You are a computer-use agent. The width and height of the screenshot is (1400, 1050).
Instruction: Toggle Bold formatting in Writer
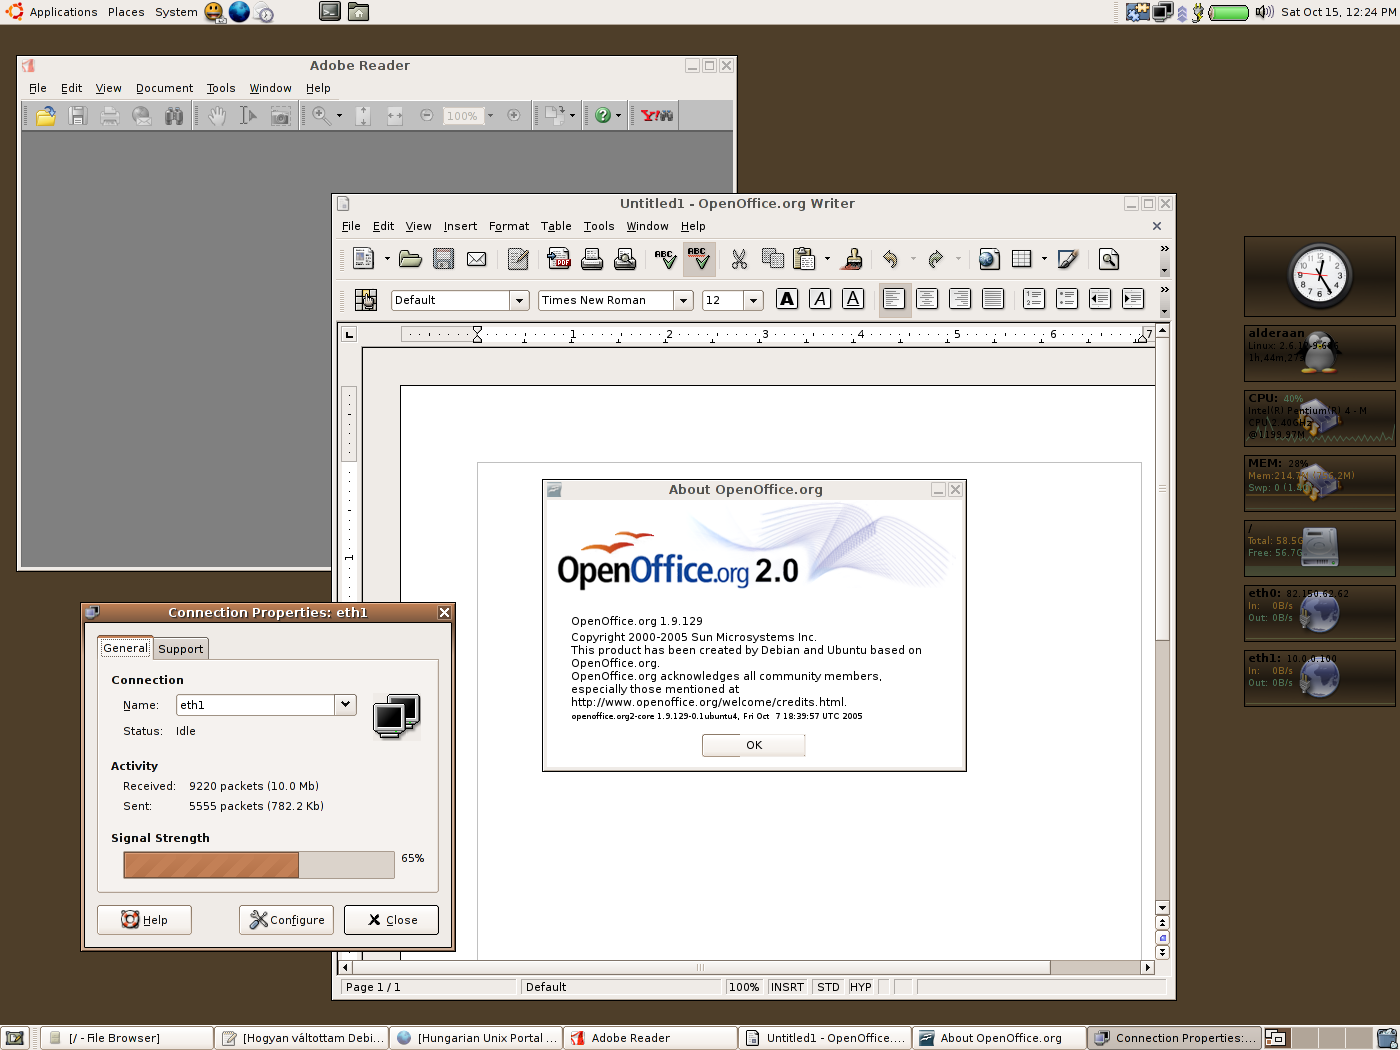pos(787,299)
